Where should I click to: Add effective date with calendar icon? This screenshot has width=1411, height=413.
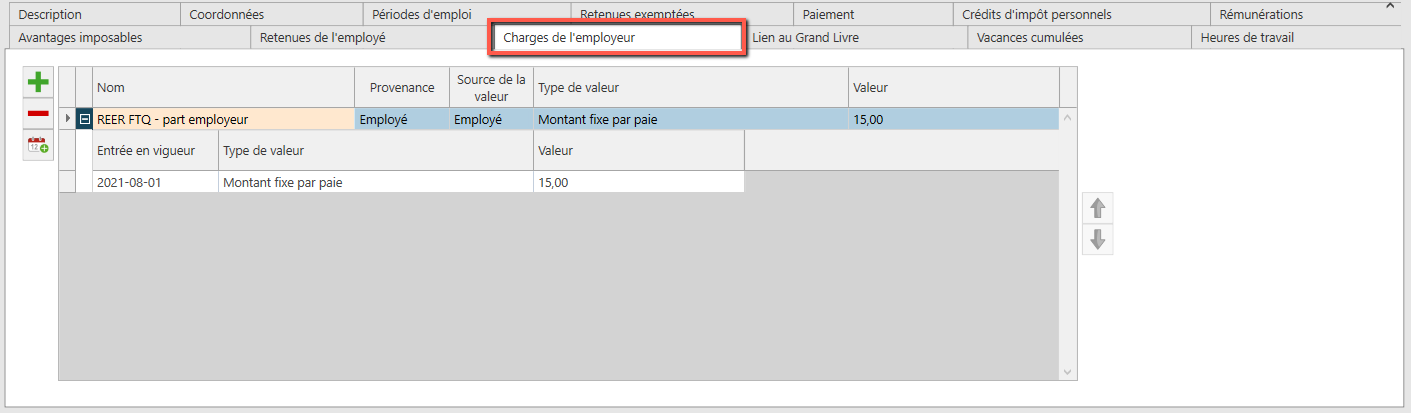point(38,145)
